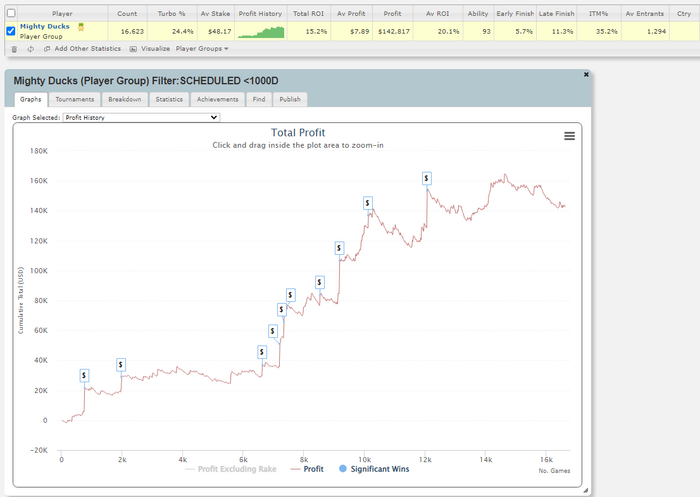Click the significant win marker near 12k games
Viewport: 700px width, 497px height.
426,179
